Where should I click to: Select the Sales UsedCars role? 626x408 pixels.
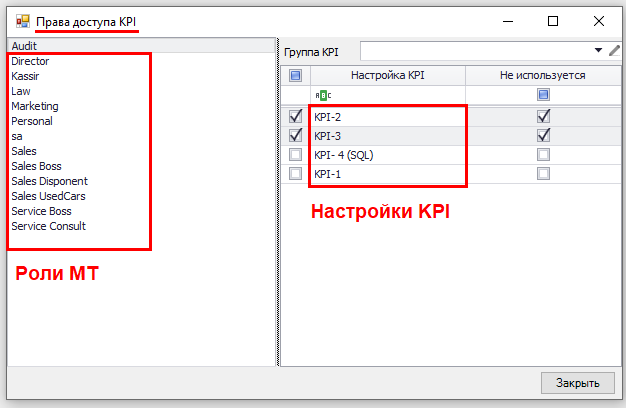[x=48, y=196]
